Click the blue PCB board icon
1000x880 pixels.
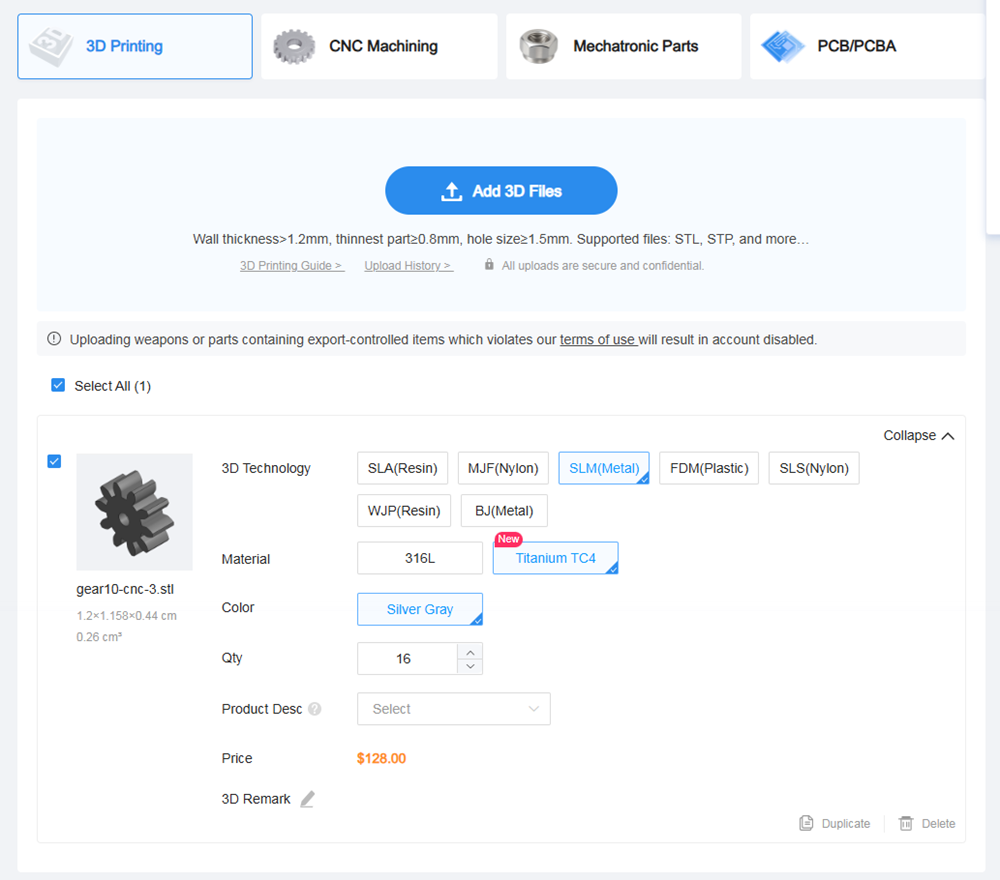point(783,47)
